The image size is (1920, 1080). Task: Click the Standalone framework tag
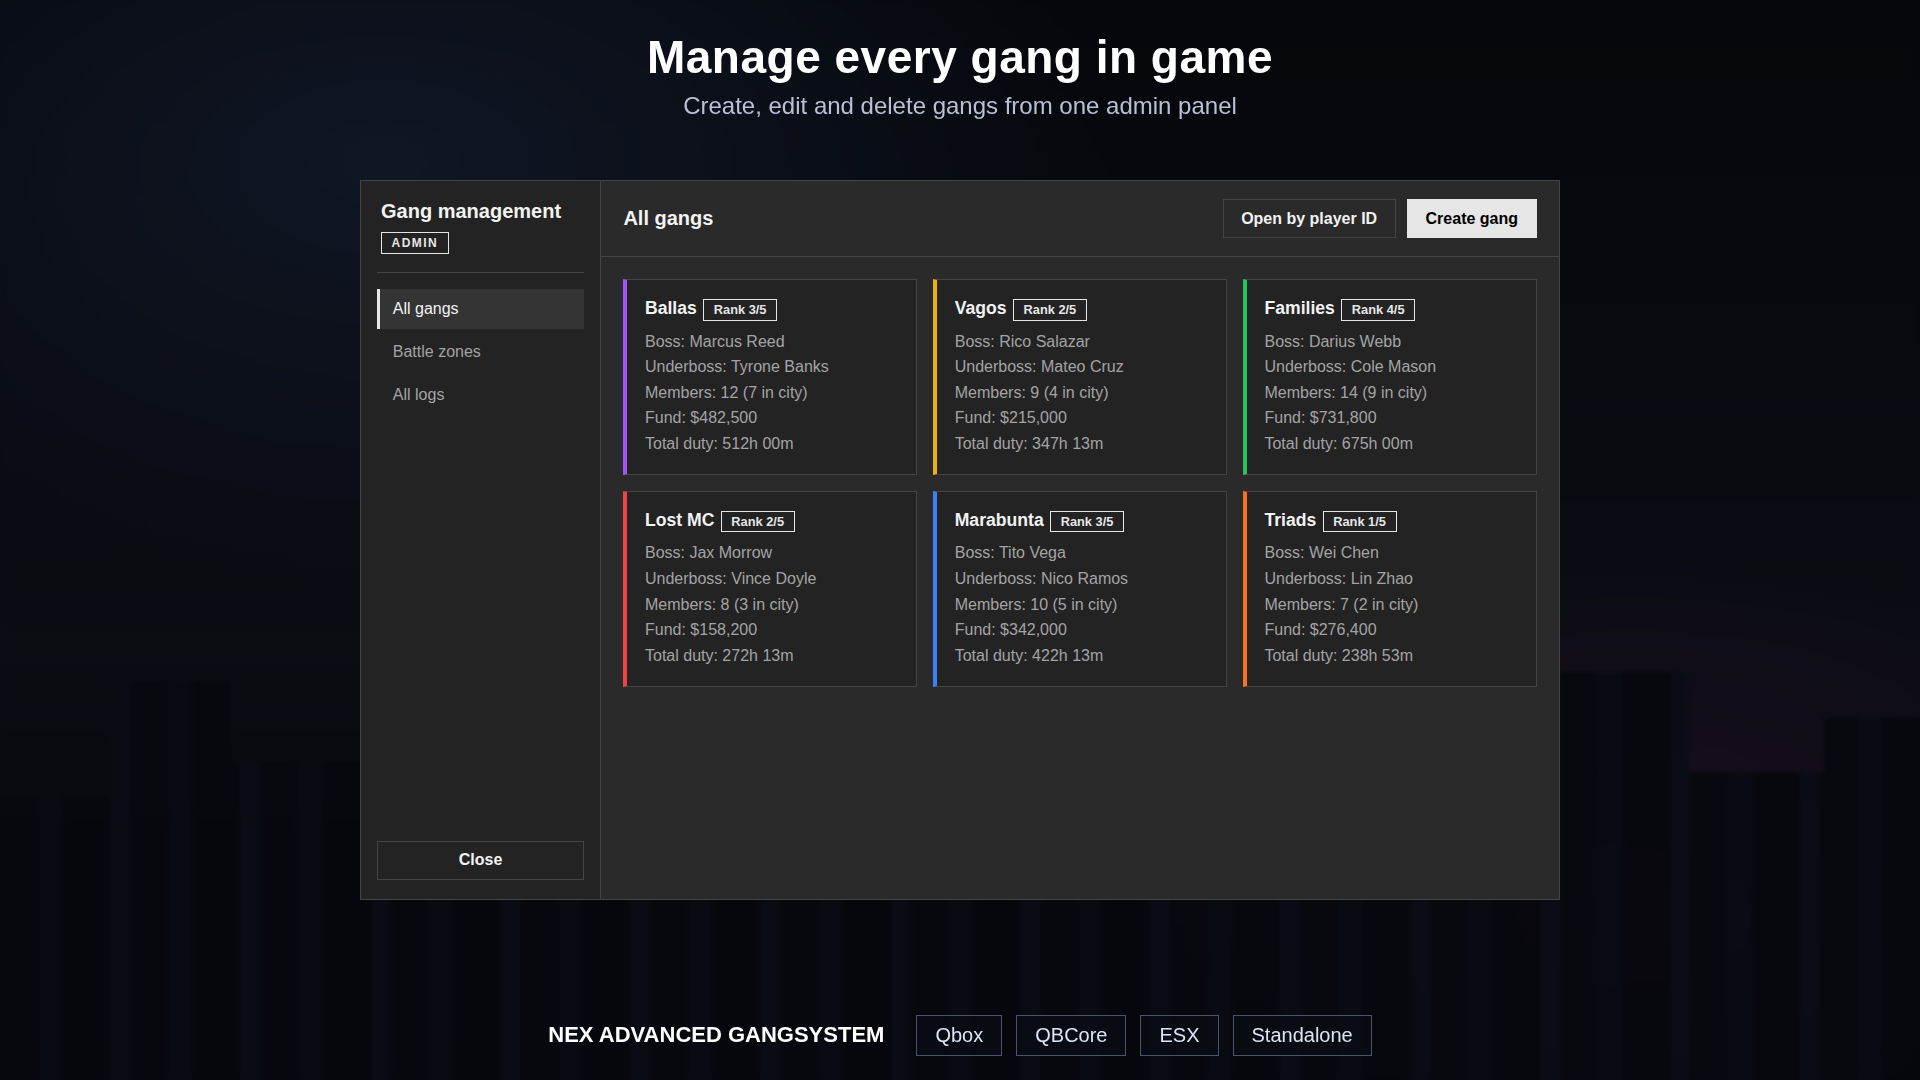[x=1302, y=1036]
